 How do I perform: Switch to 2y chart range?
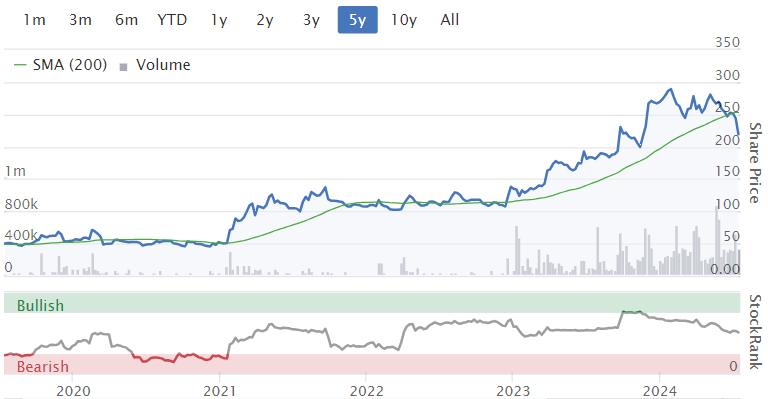tap(265, 20)
